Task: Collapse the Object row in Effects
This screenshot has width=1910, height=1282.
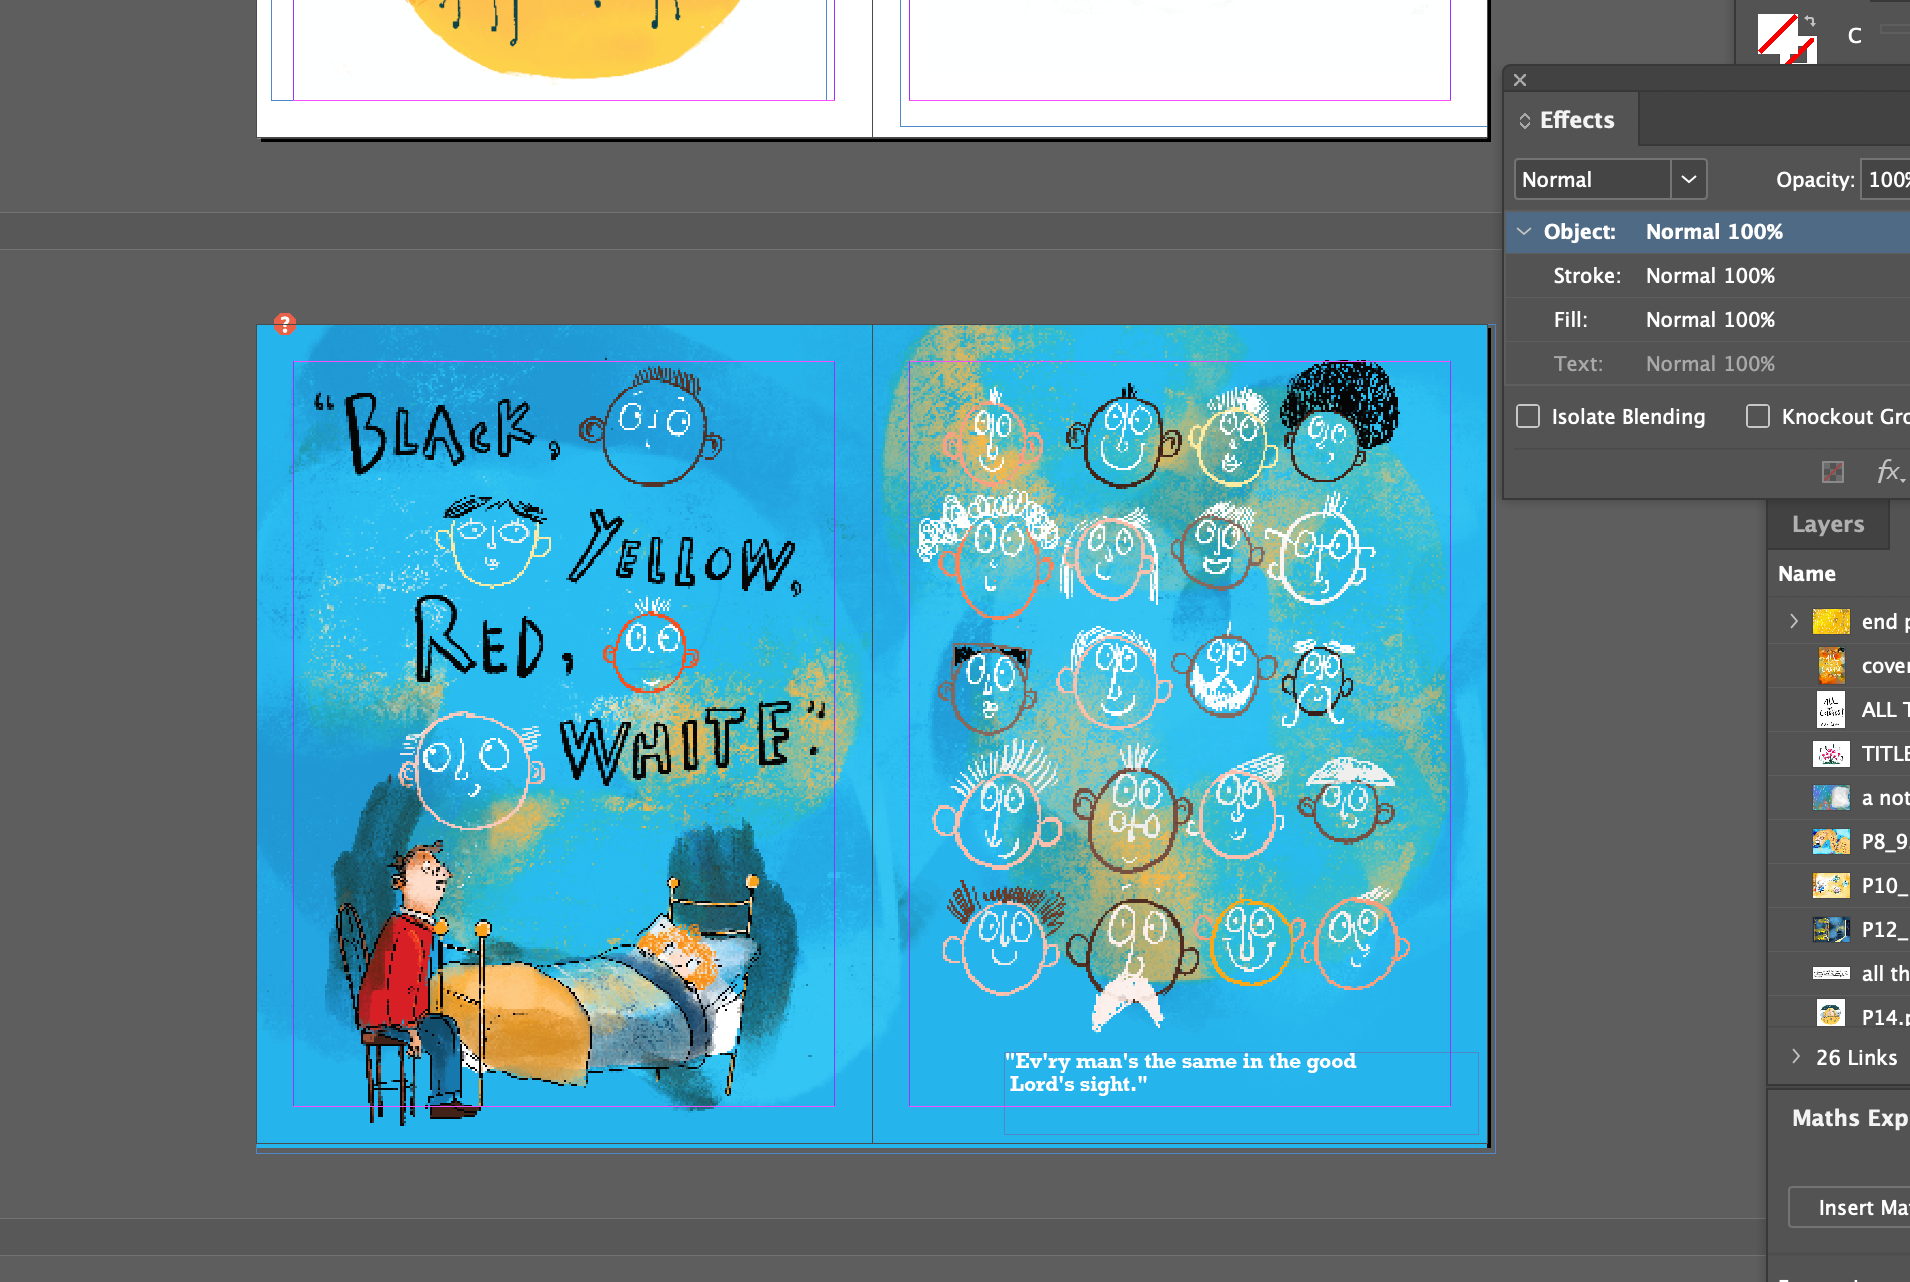Action: [1524, 231]
